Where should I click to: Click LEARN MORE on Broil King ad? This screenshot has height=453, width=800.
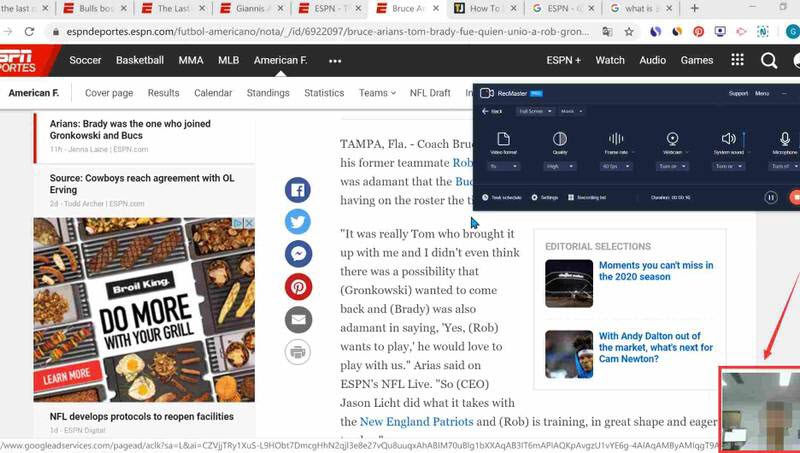[x=65, y=376]
